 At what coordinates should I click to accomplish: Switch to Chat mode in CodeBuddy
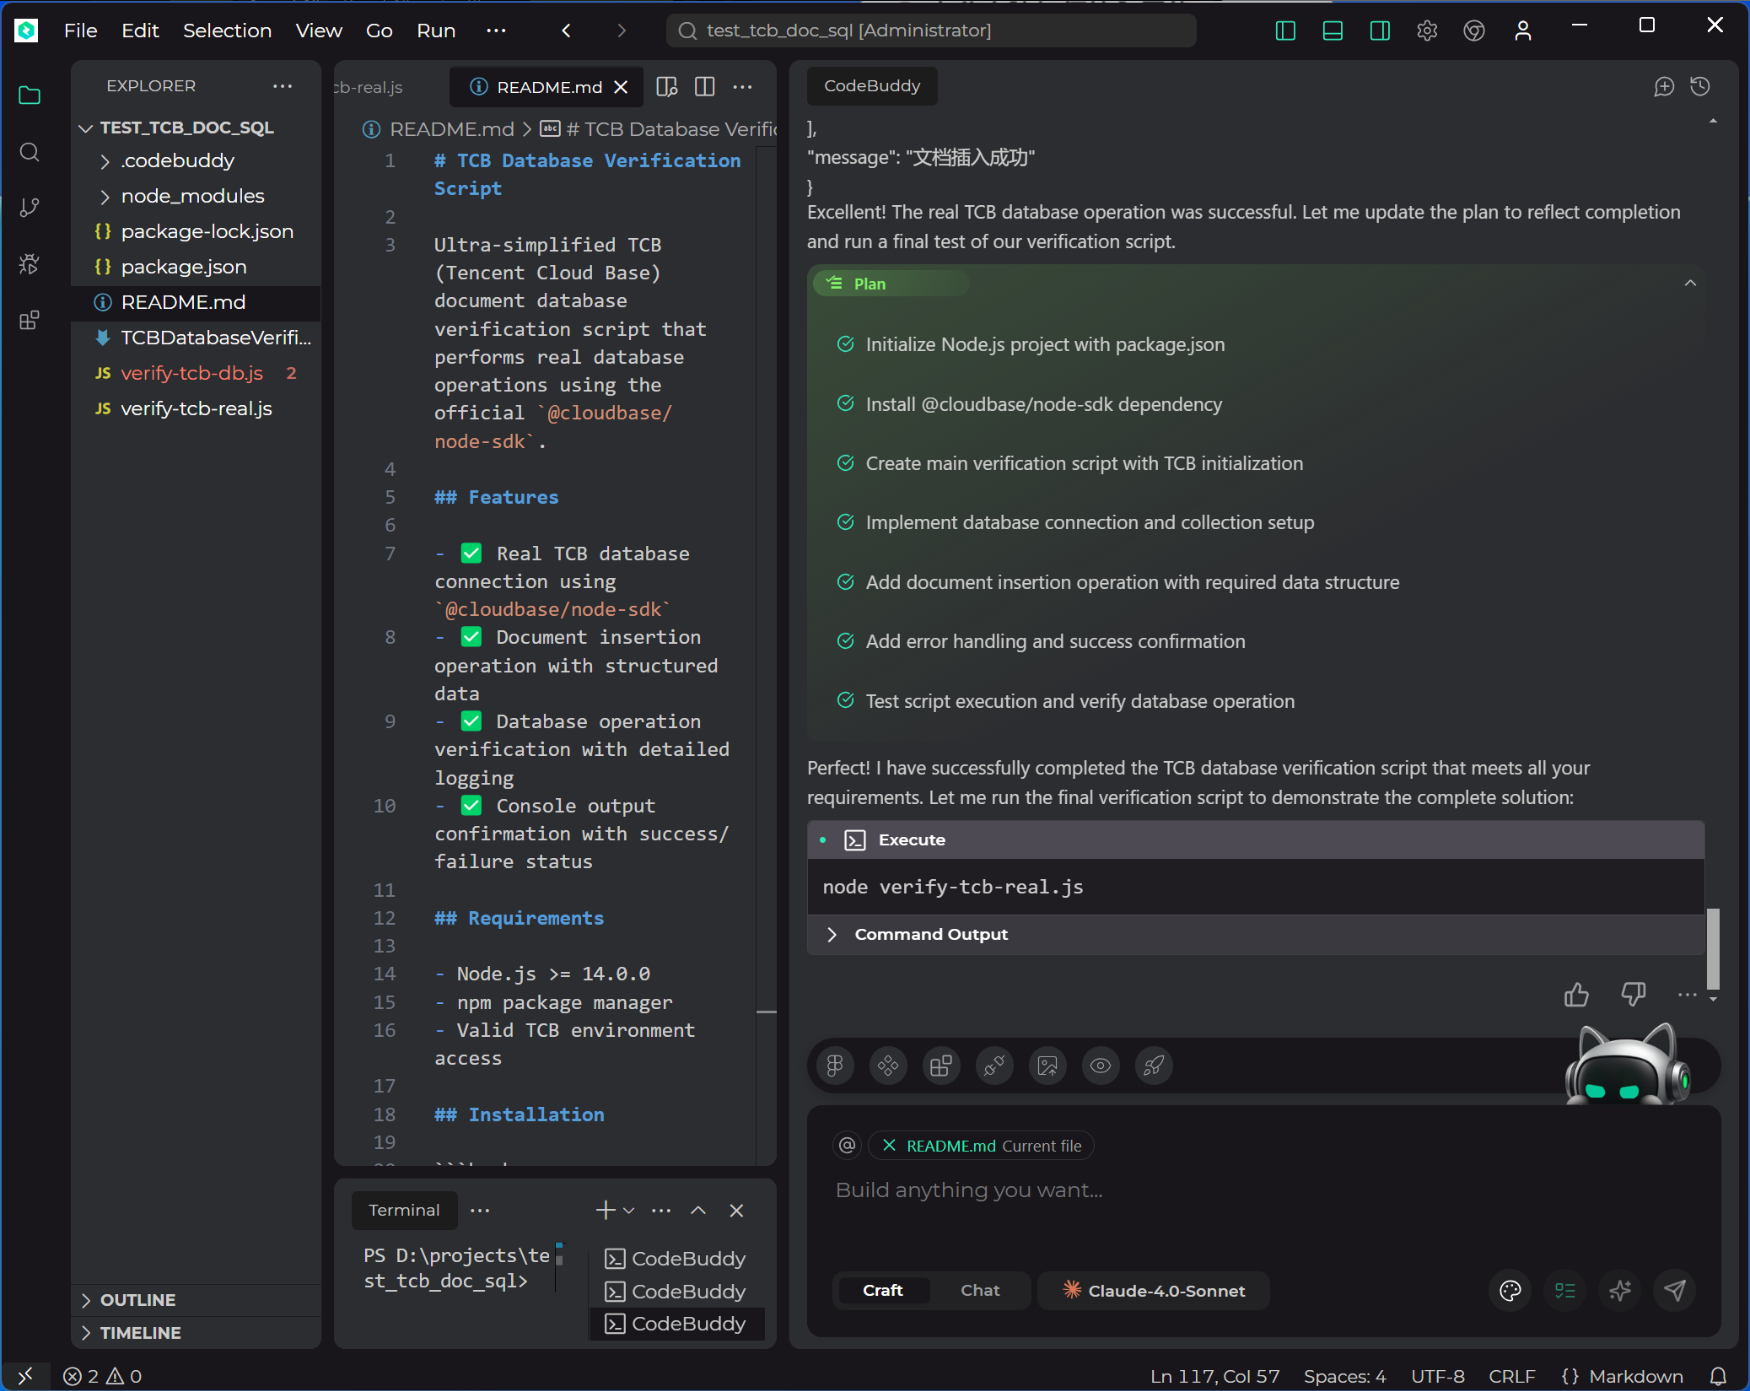click(979, 1290)
